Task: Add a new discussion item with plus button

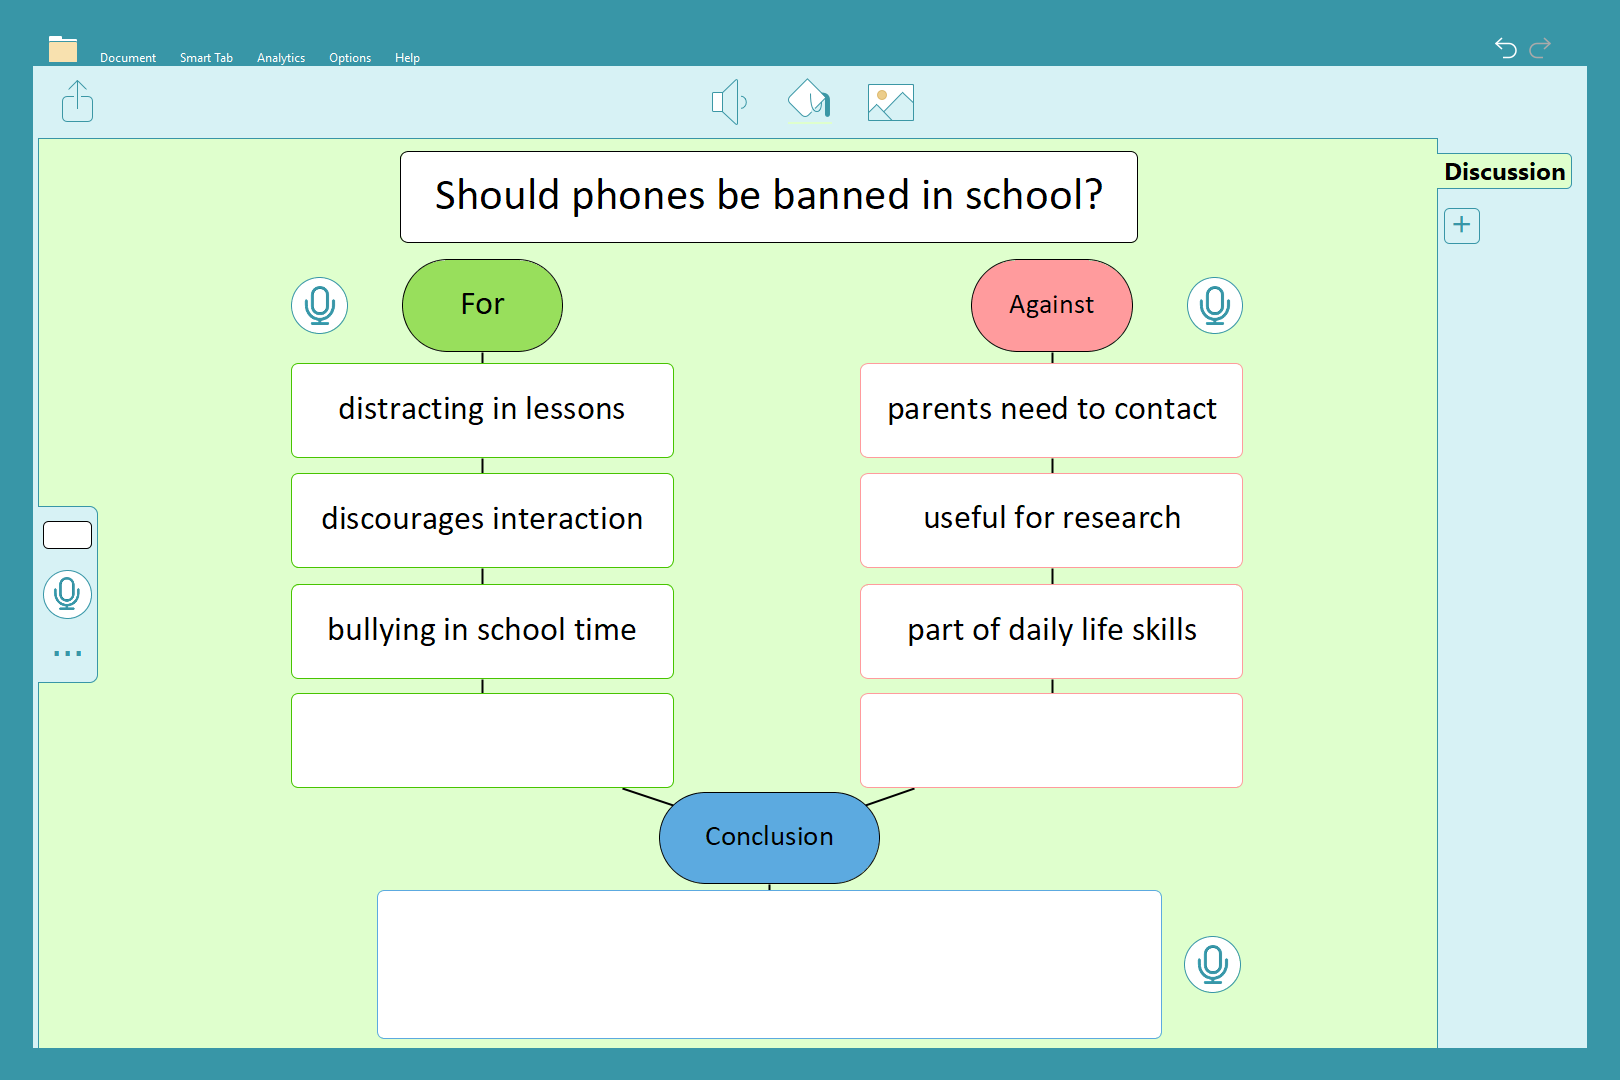Action: coord(1461,225)
